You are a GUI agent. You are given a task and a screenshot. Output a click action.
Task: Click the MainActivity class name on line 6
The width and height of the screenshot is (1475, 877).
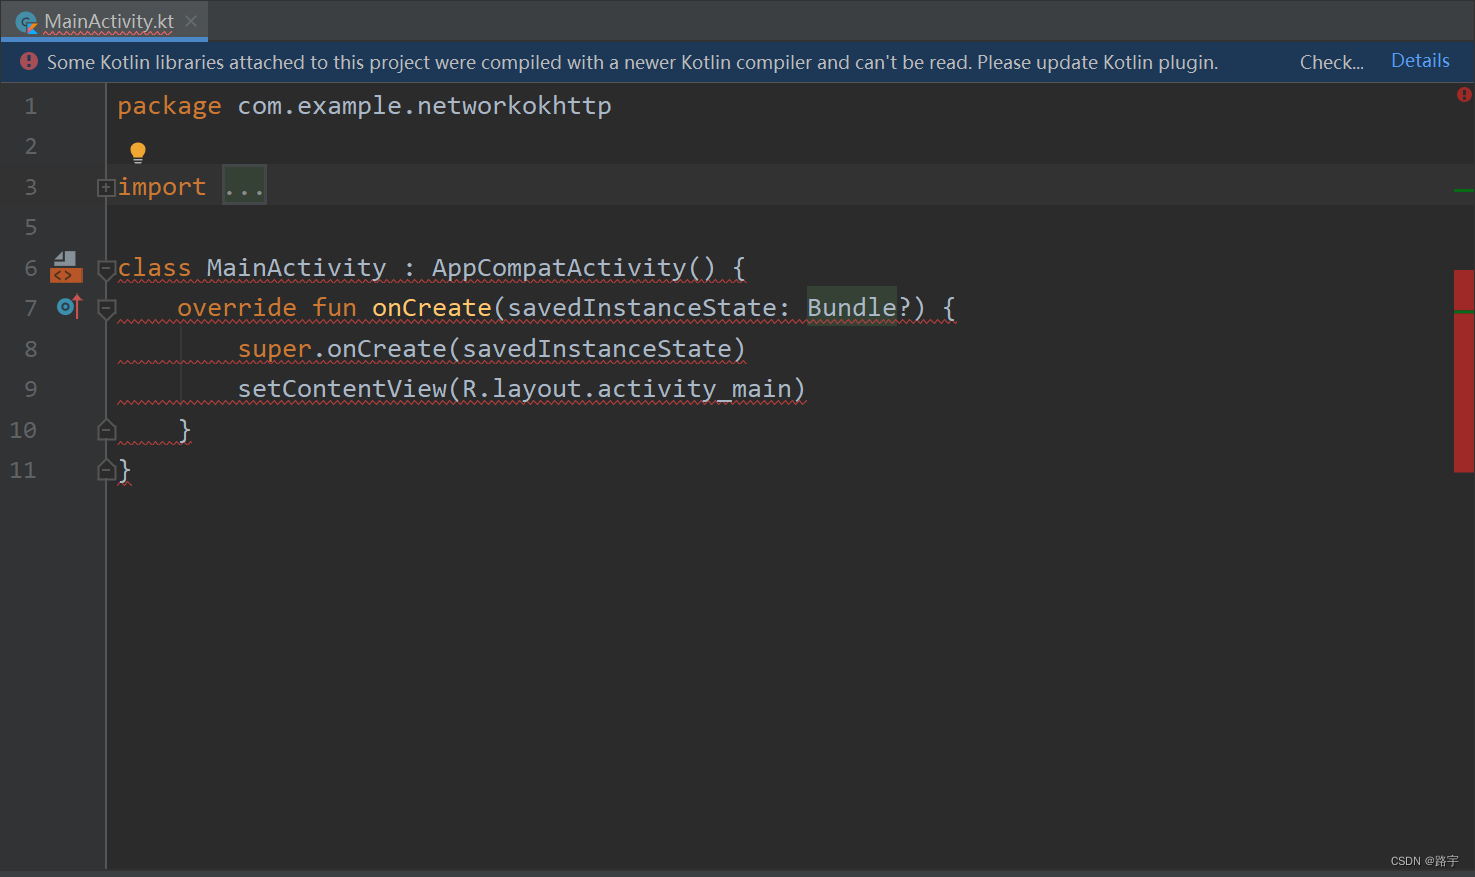(296, 268)
